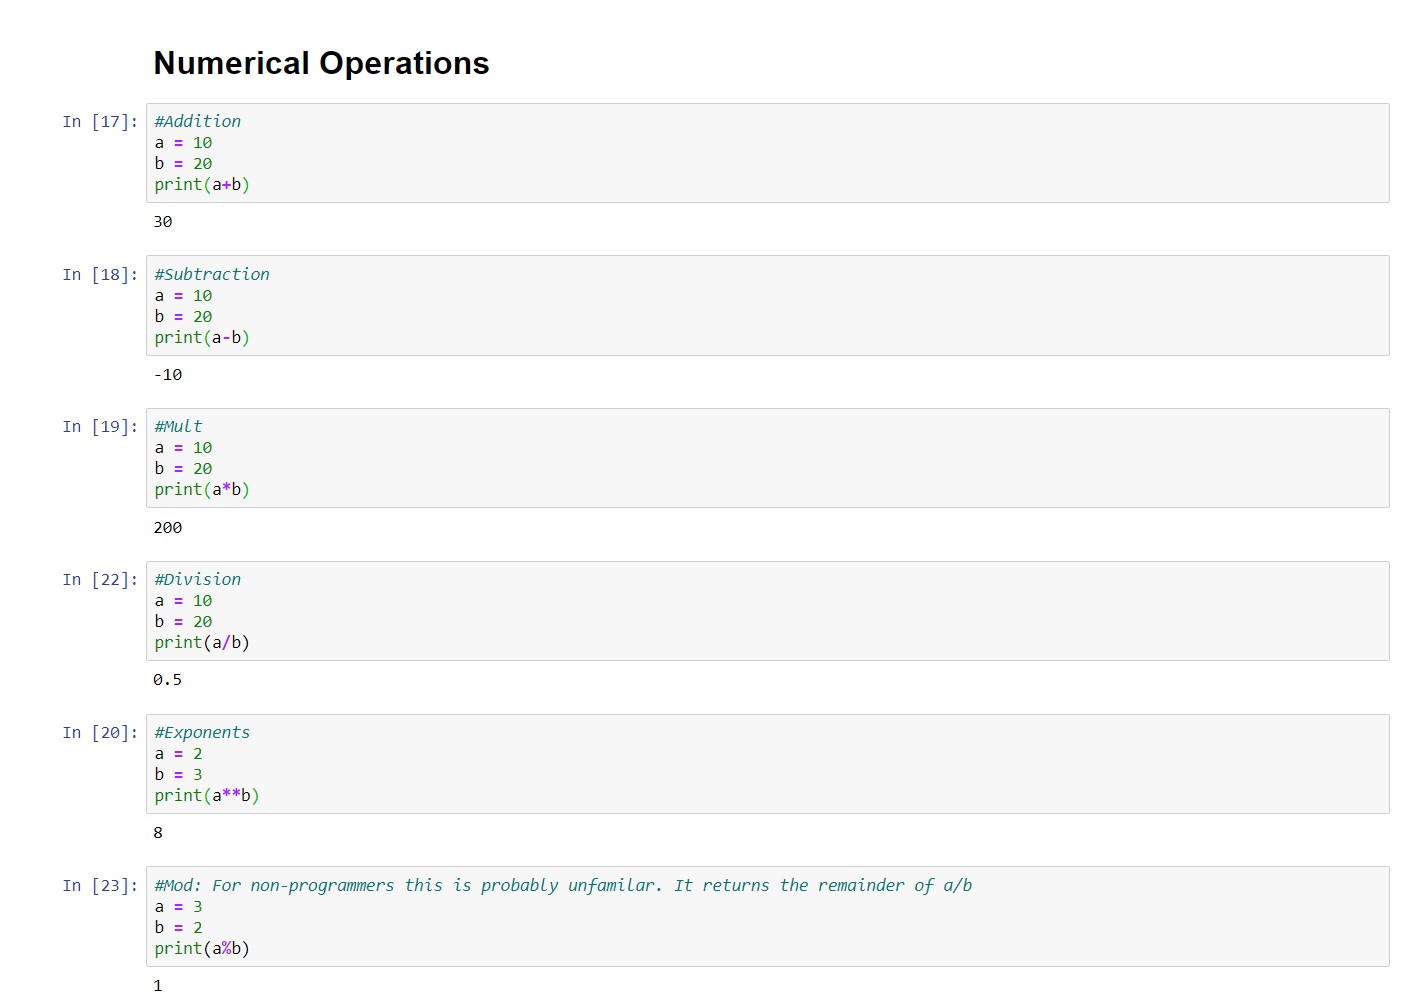Select the In [23] prompt label
Image resolution: width=1408 pixels, height=1002 pixels.
pos(100,886)
